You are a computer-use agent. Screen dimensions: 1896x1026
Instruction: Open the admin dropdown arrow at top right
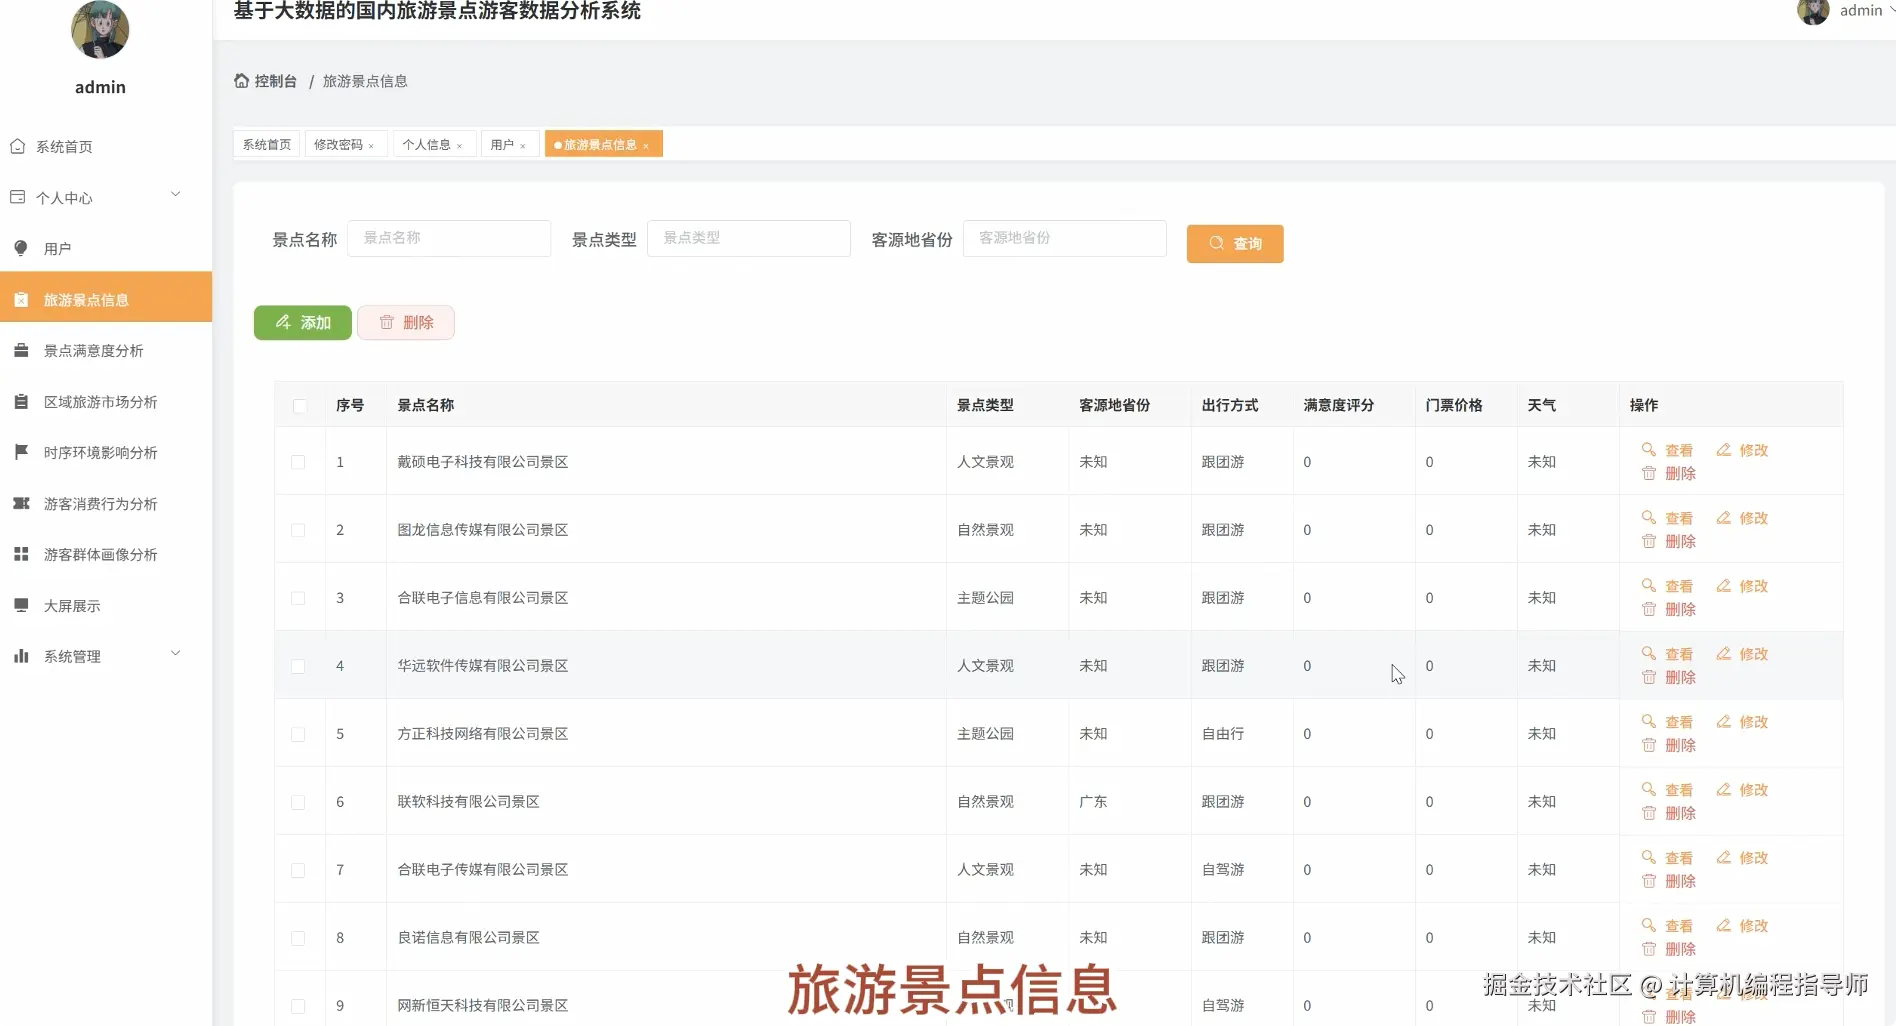1891,10
